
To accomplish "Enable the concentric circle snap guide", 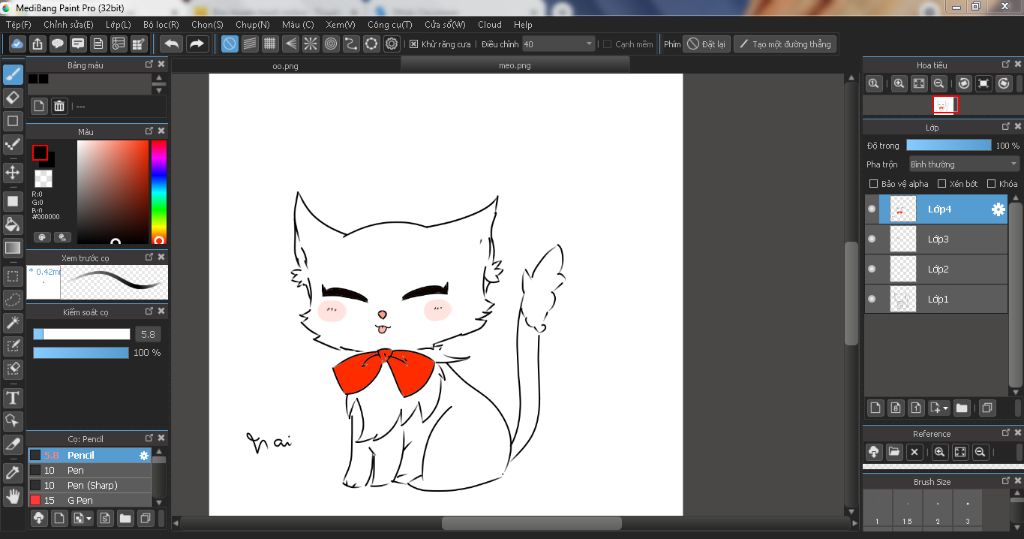I will [331, 44].
